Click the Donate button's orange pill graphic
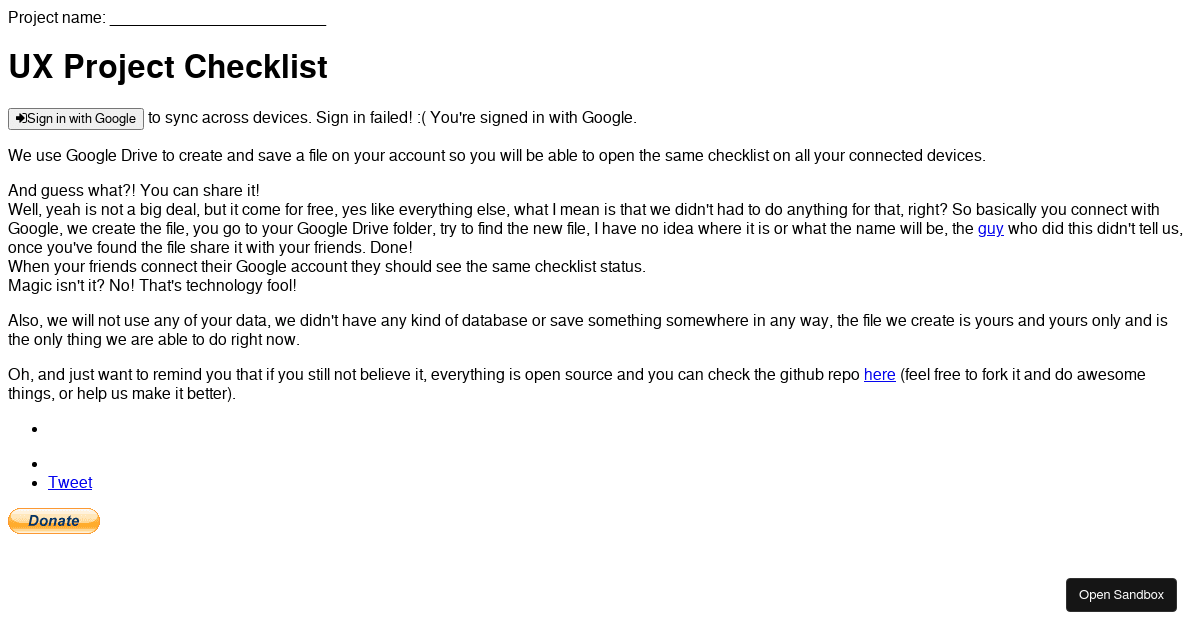 pos(53,520)
